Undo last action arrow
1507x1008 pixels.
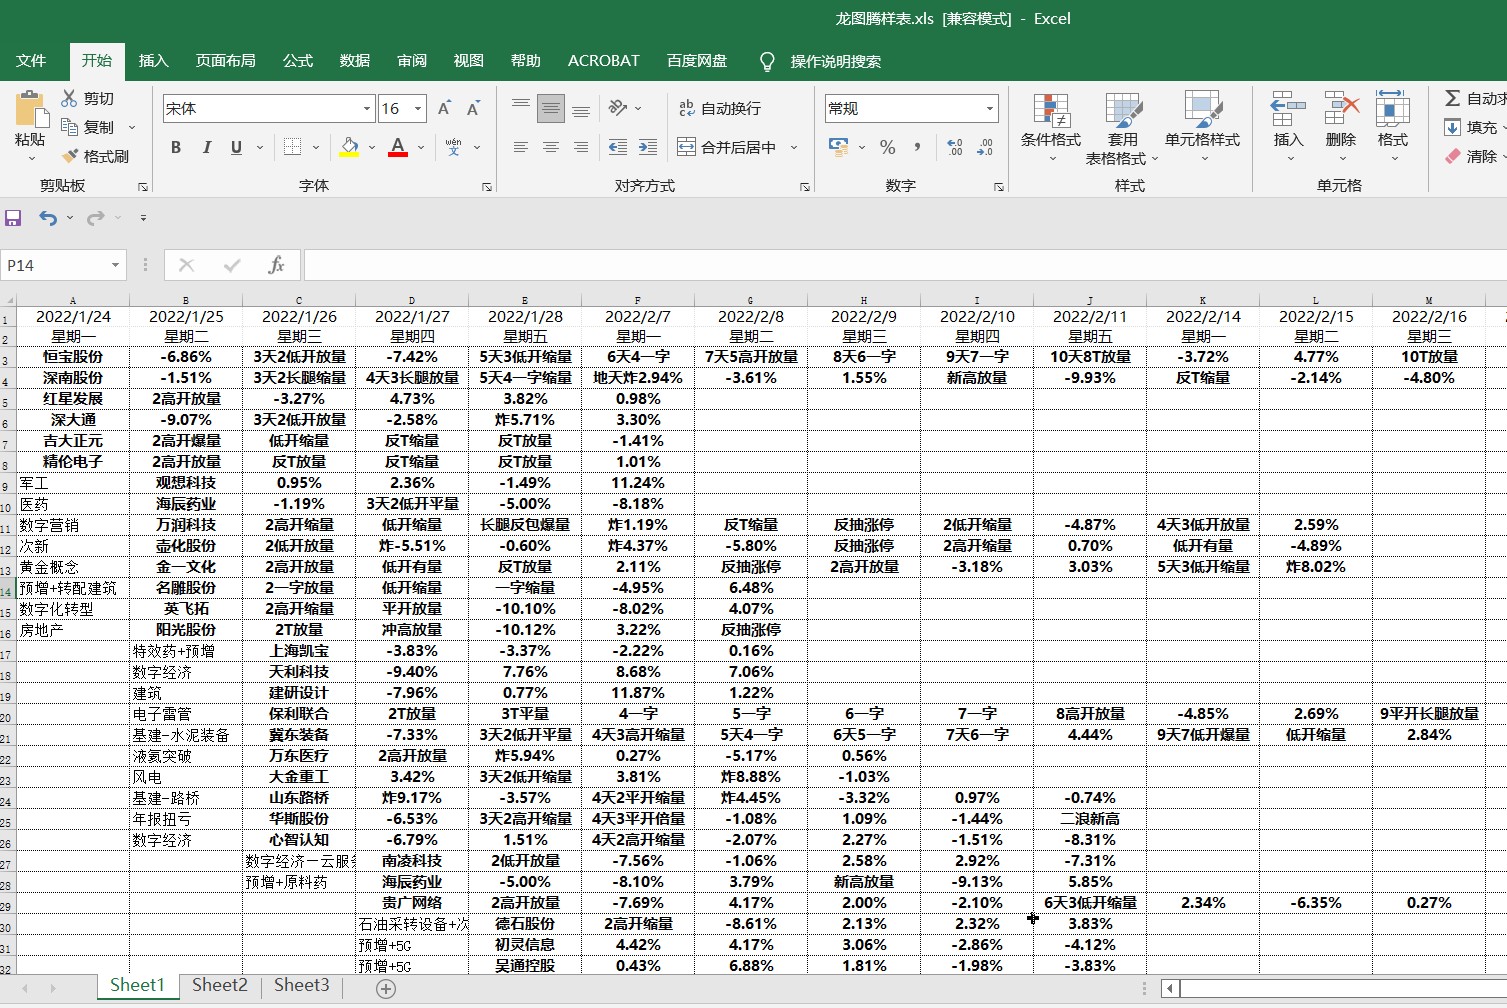[47, 217]
